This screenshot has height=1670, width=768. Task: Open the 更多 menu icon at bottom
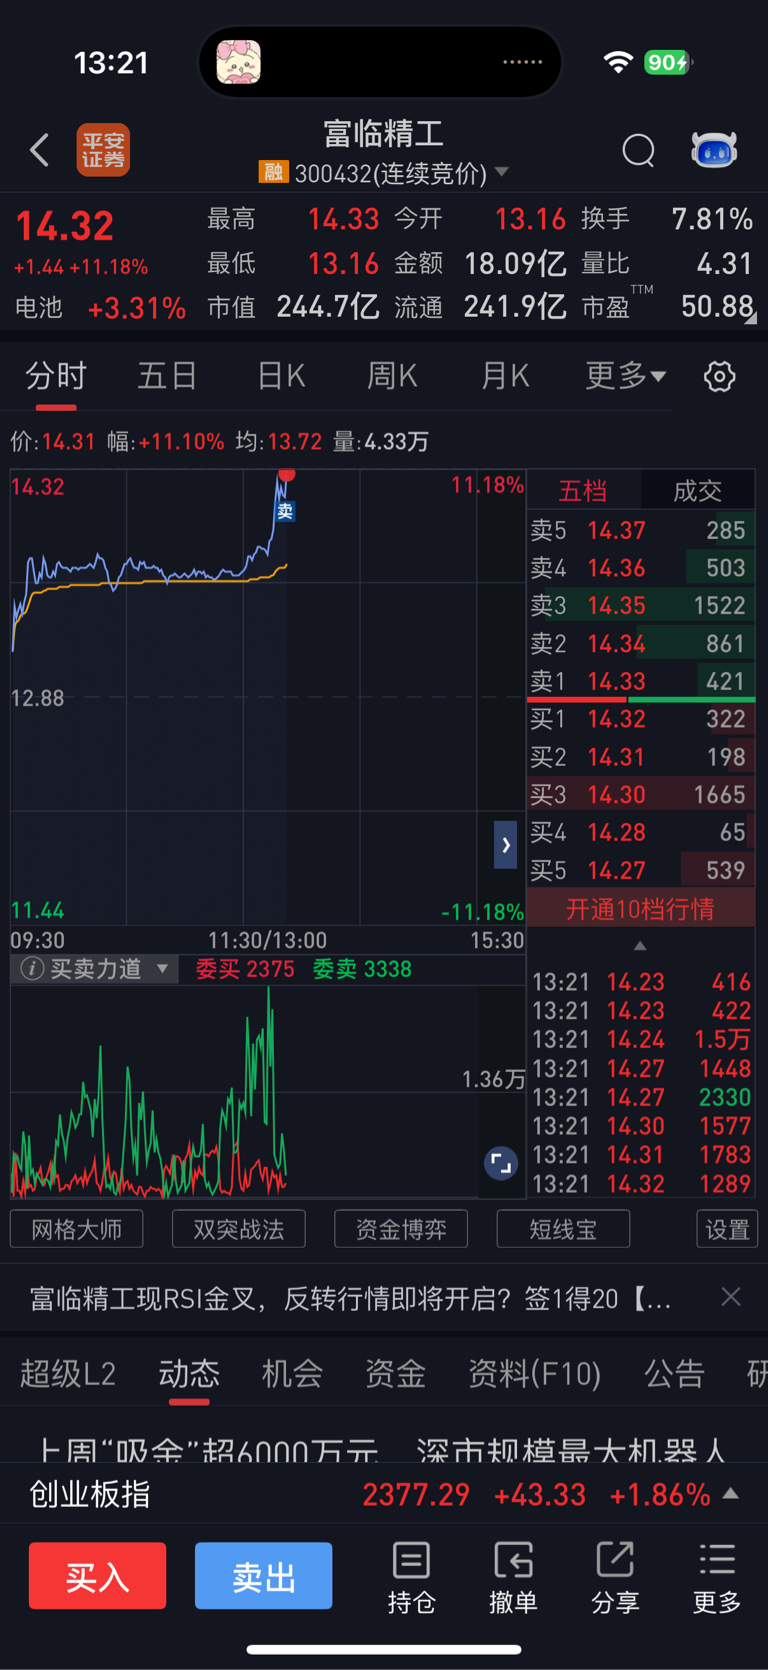[717, 1577]
